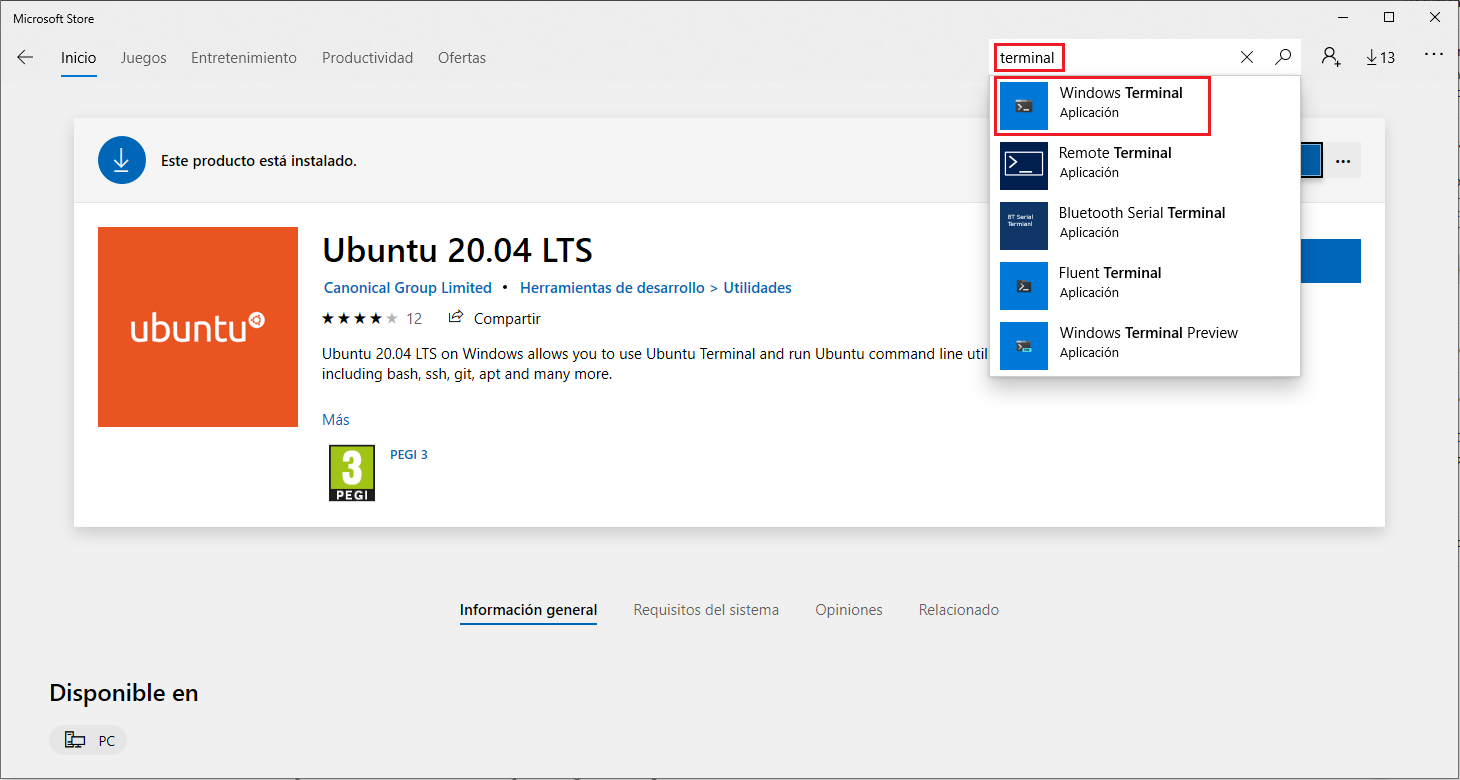
Task: Open downloads and updates icon
Action: point(1380,58)
